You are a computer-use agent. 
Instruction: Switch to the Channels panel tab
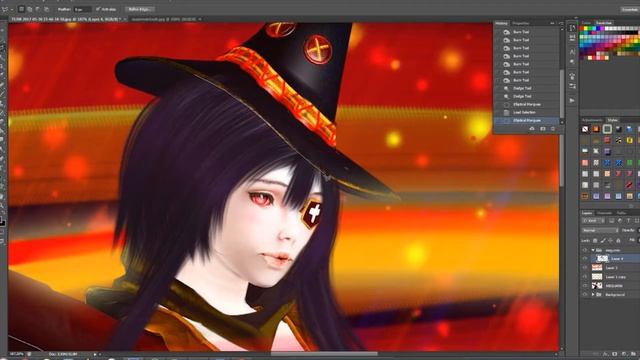(604, 213)
